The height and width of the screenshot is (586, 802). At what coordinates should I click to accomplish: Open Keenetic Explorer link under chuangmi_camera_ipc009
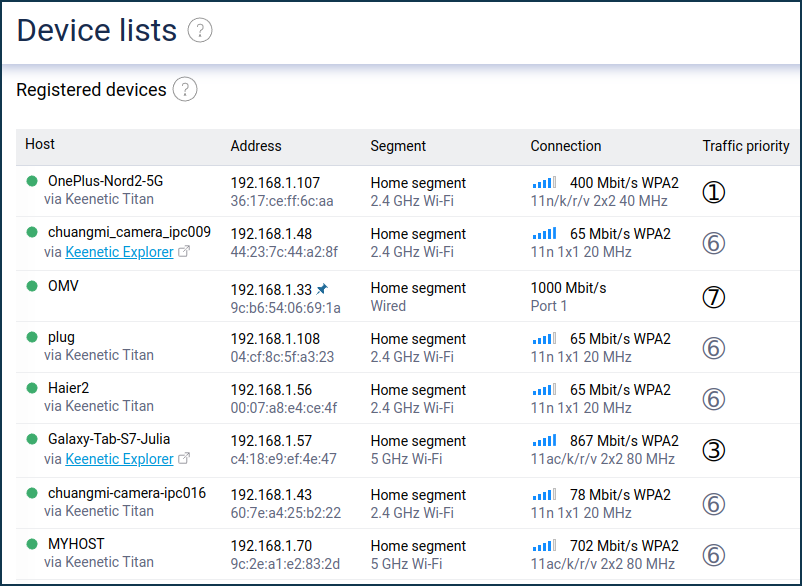[119, 252]
